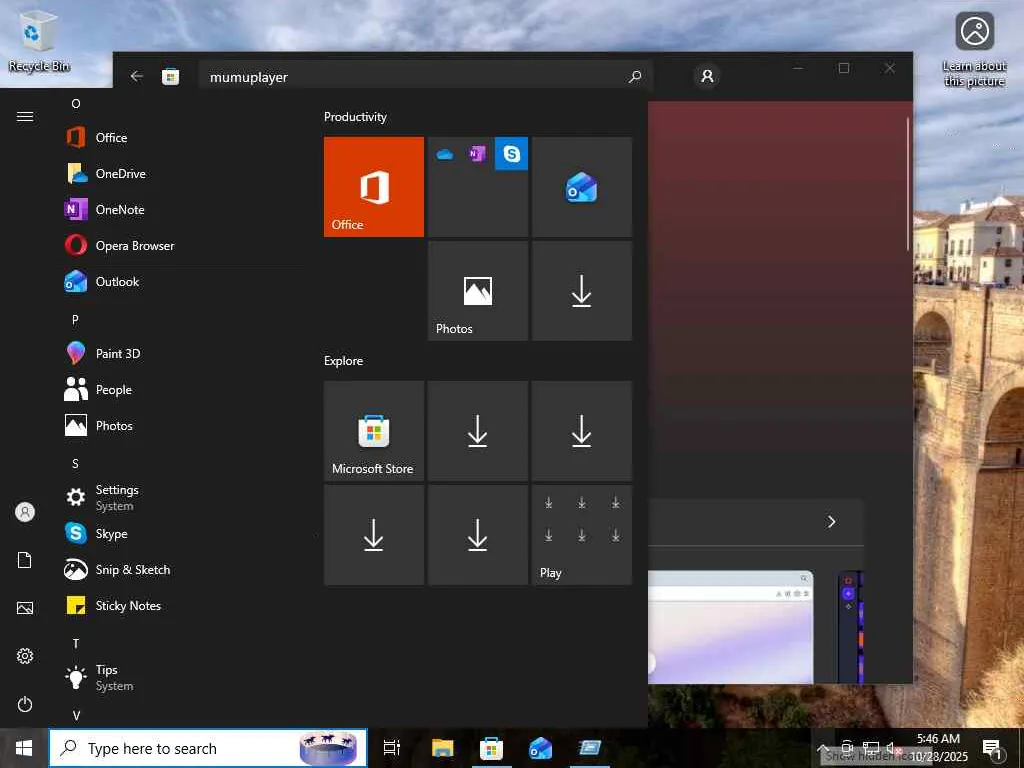Open the Microsoft Store tile

click(374, 431)
